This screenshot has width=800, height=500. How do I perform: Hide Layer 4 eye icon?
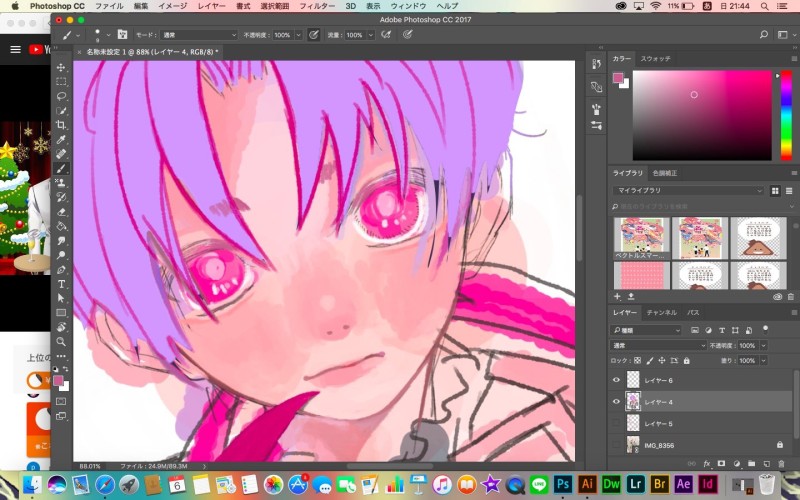(x=616, y=402)
